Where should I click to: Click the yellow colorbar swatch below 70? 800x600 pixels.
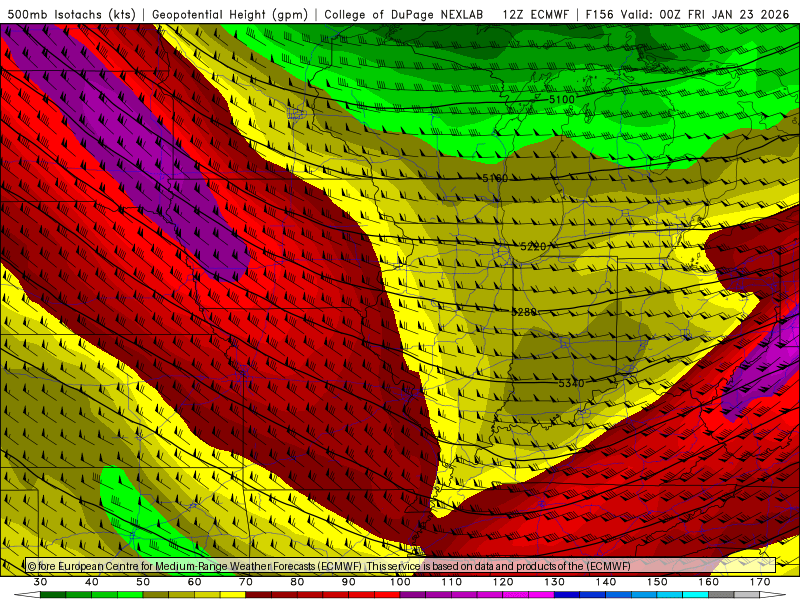coord(233,595)
